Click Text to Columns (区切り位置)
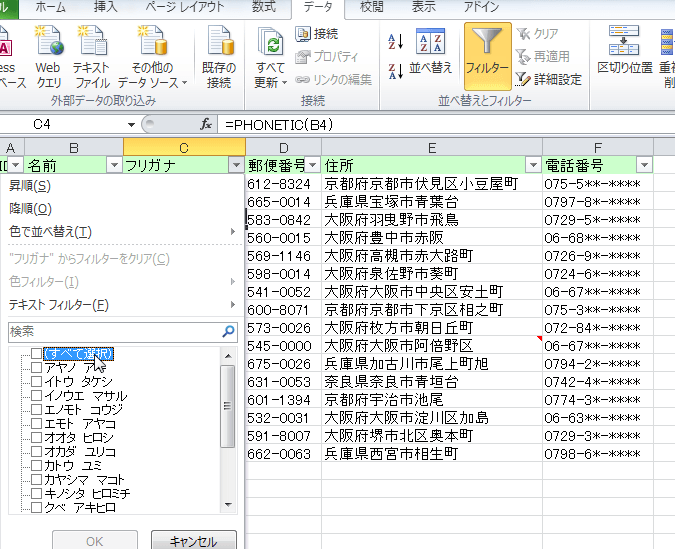The height and width of the screenshot is (549, 675). tap(624, 52)
